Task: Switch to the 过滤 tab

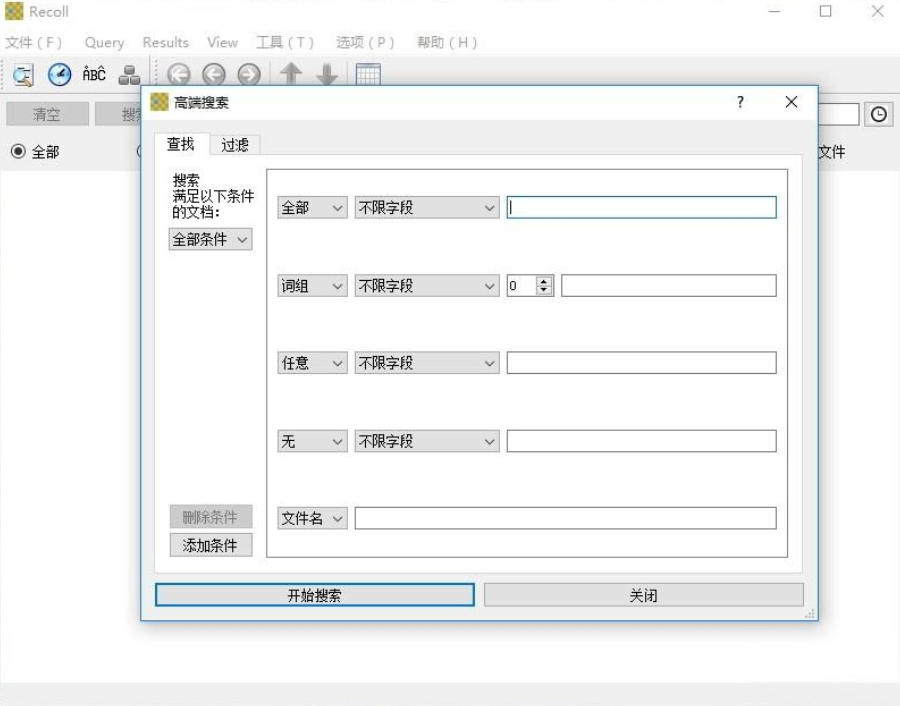Action: [x=236, y=143]
